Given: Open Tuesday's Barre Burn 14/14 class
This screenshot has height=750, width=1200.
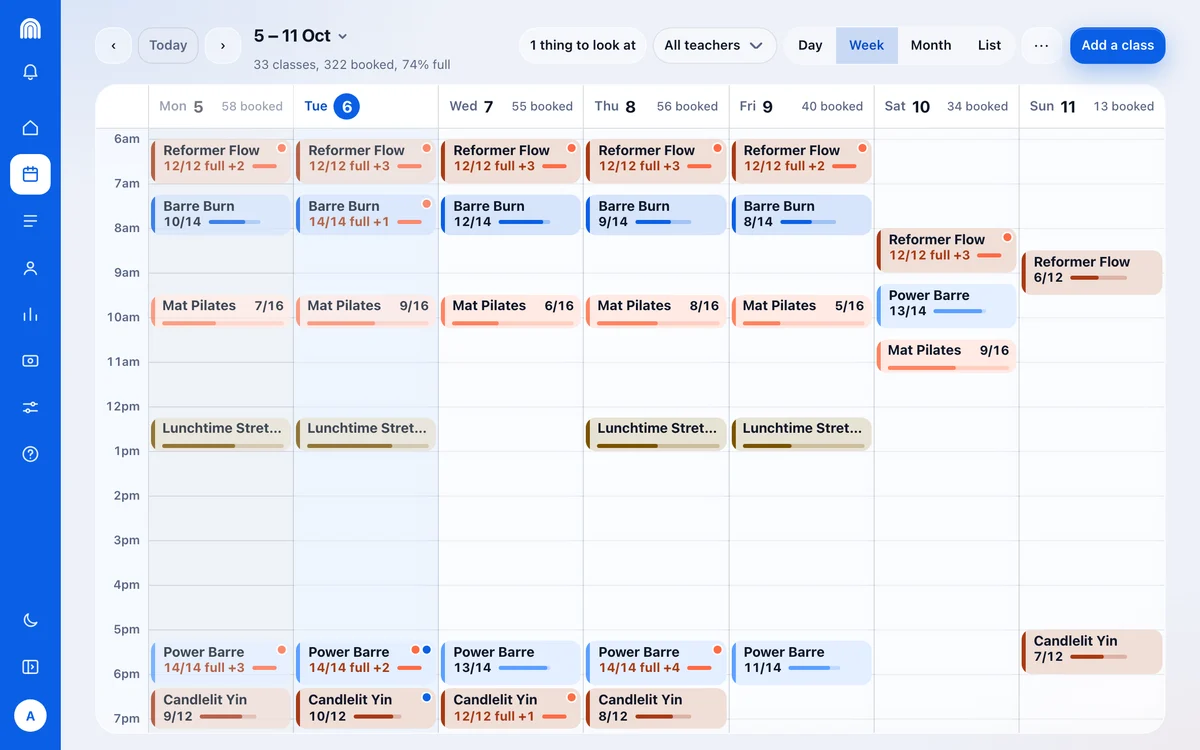Looking at the screenshot, I should (x=366, y=215).
